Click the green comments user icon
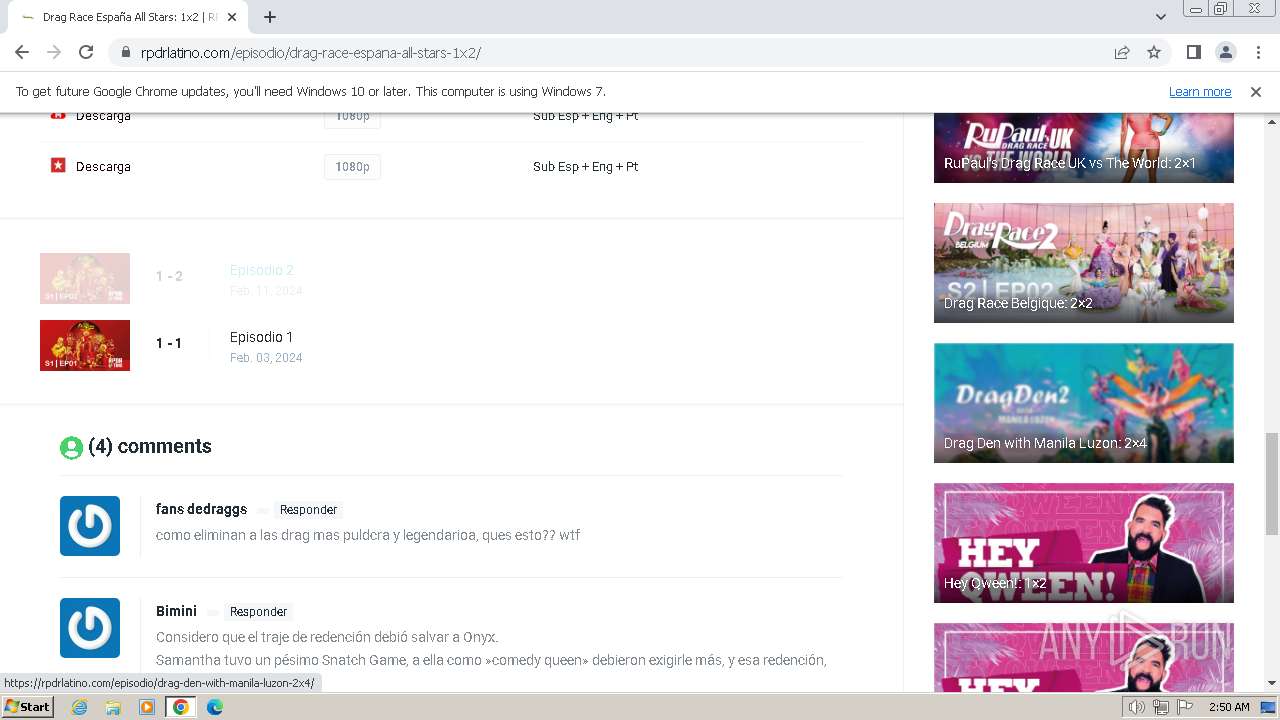 [71, 448]
